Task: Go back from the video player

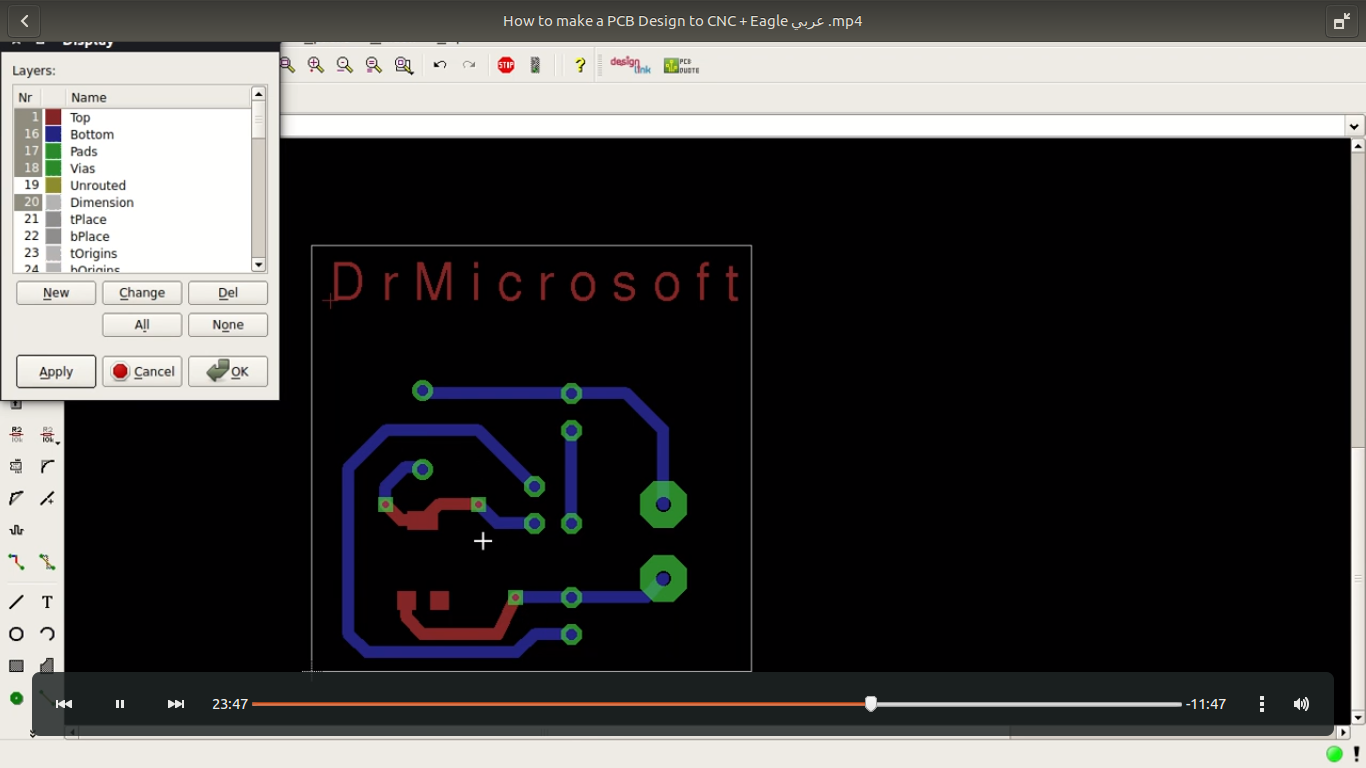Action: (24, 20)
